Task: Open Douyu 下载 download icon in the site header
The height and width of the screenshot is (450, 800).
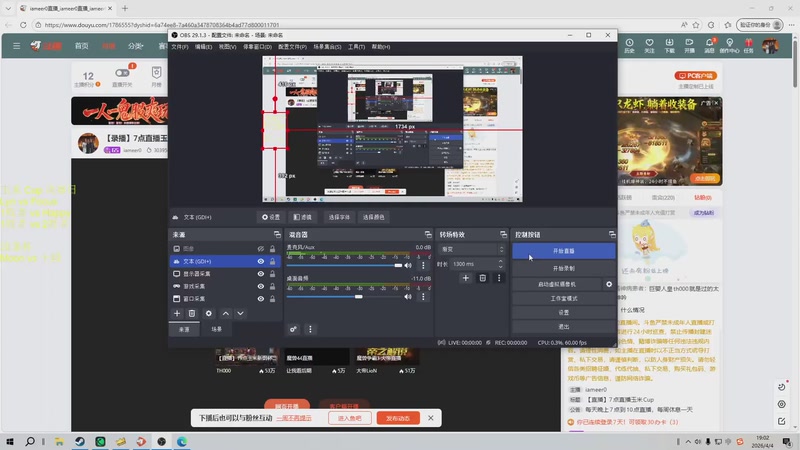Action: point(669,45)
